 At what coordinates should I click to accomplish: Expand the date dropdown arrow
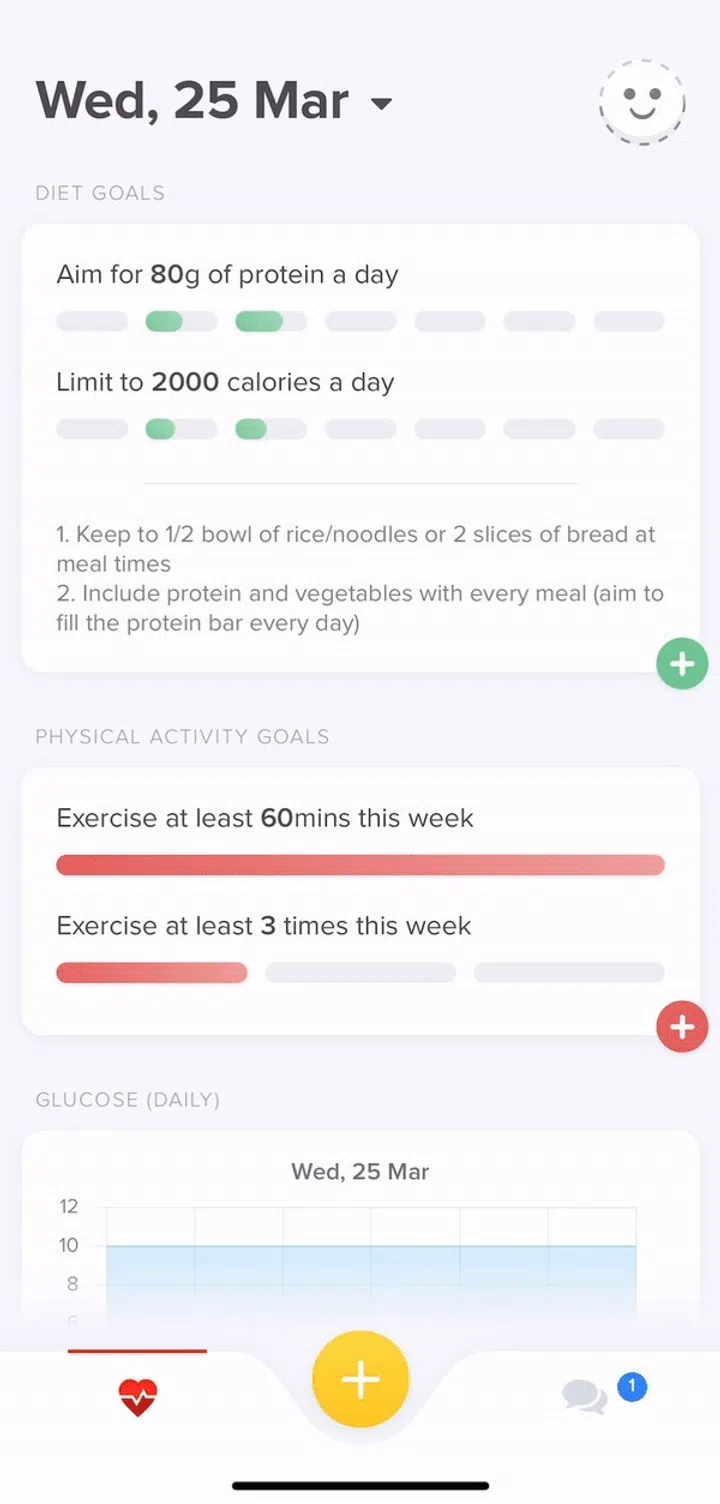(381, 104)
